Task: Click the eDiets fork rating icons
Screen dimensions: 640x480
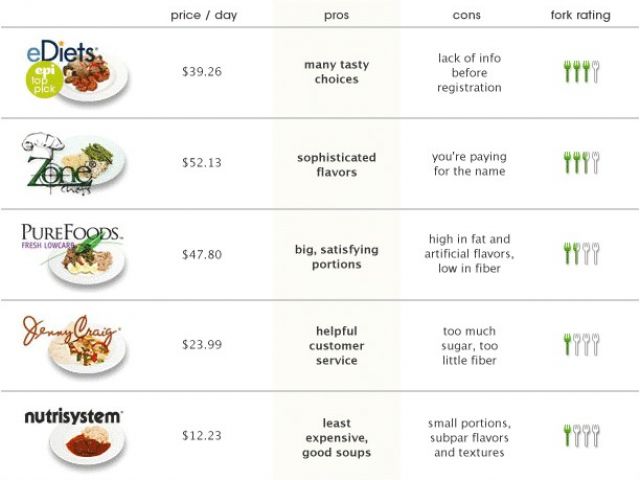Action: [x=581, y=72]
